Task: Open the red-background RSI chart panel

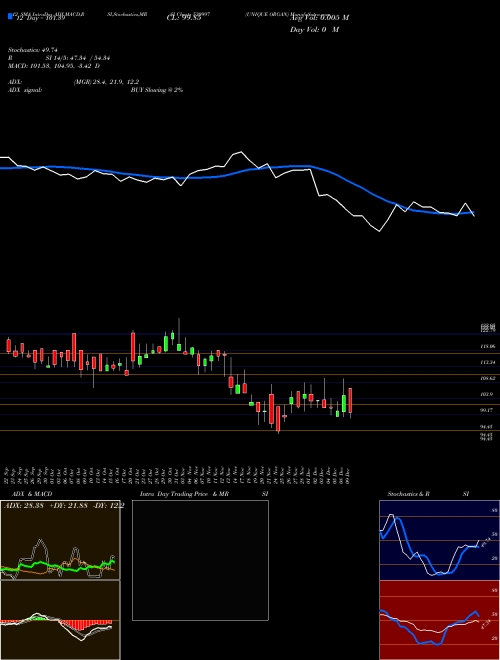Action: point(439,620)
